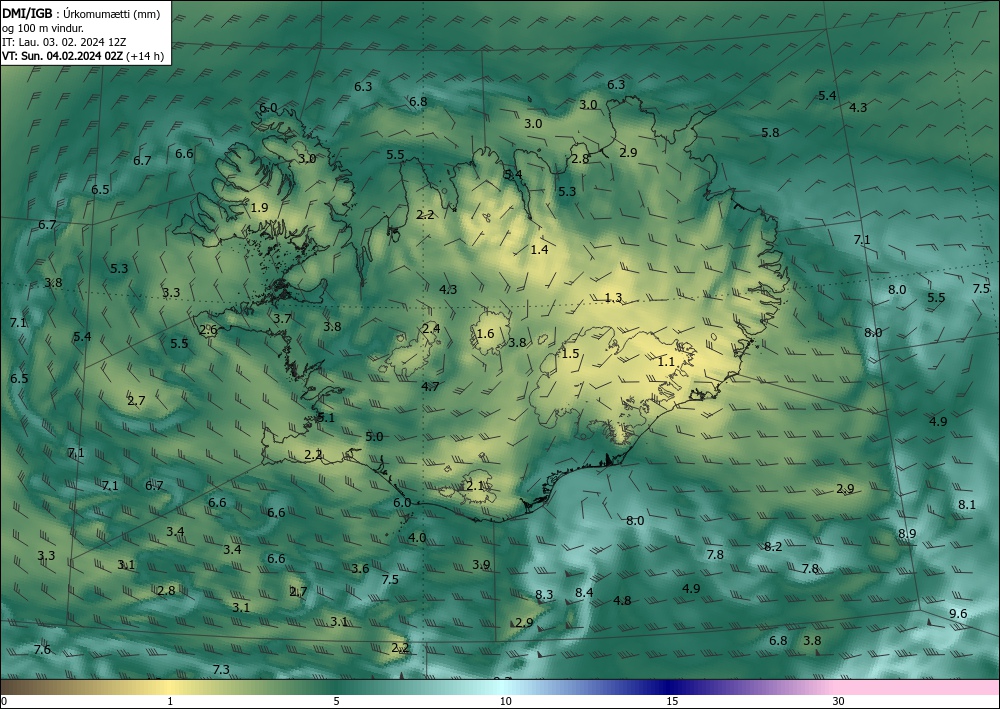Click the initial time 'IT: Lau. 03. 02. 2024 12Z'
The height and width of the screenshot is (709, 1000).
tap(64, 42)
